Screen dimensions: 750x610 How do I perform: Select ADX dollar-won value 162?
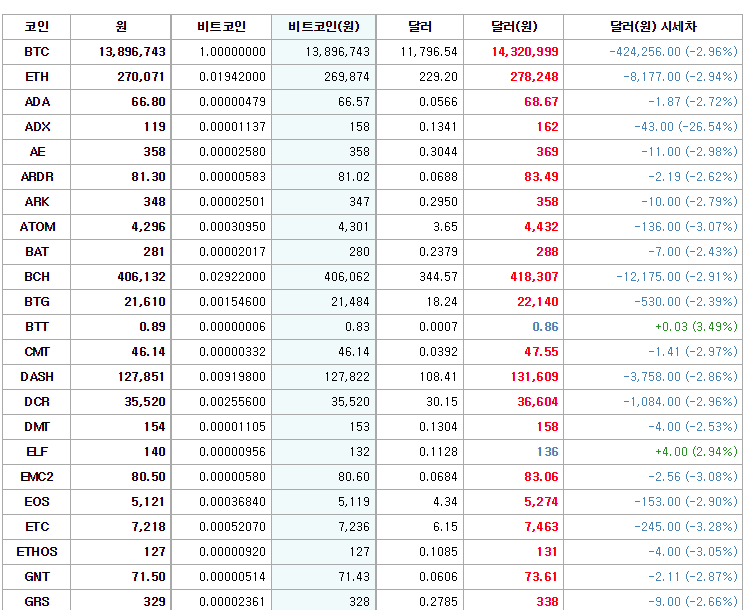point(547,127)
